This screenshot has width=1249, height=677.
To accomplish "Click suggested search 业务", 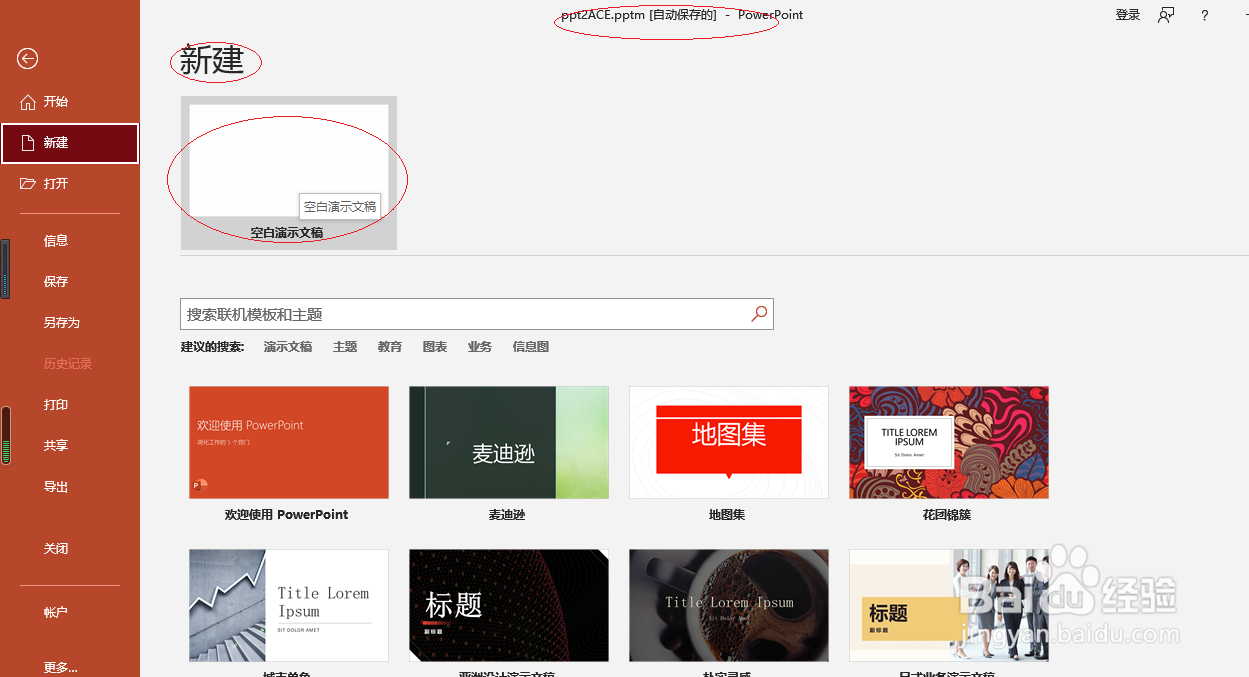I will pos(480,347).
